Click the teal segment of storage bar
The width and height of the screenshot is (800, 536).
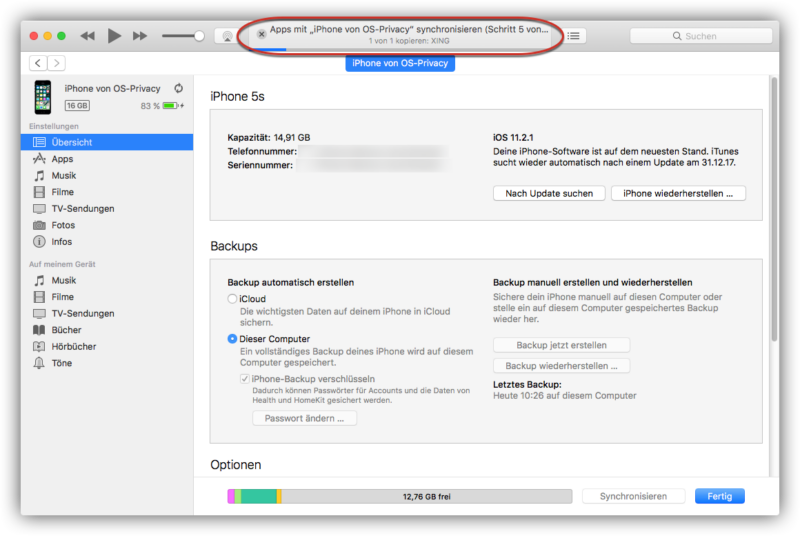tap(259, 497)
